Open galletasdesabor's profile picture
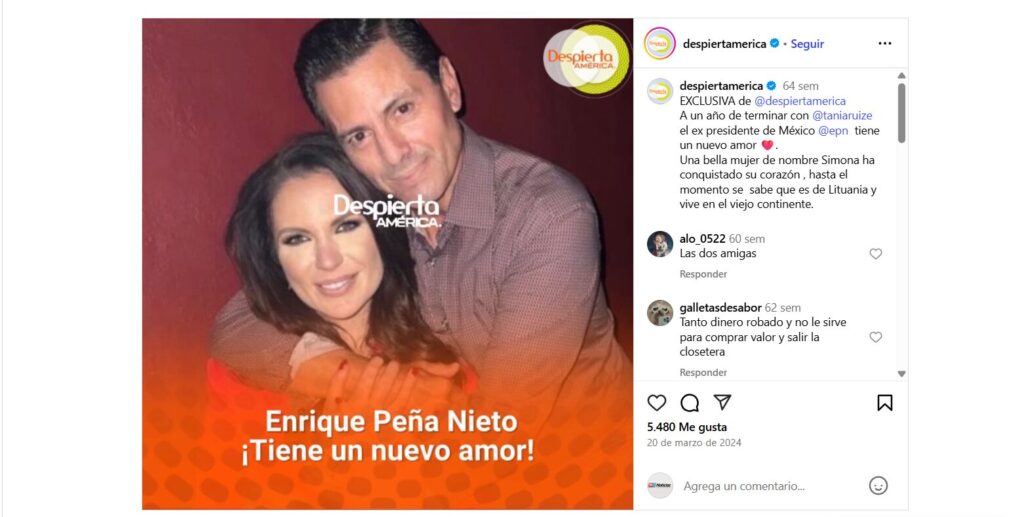1024x517 pixels. pyautogui.click(x=660, y=313)
